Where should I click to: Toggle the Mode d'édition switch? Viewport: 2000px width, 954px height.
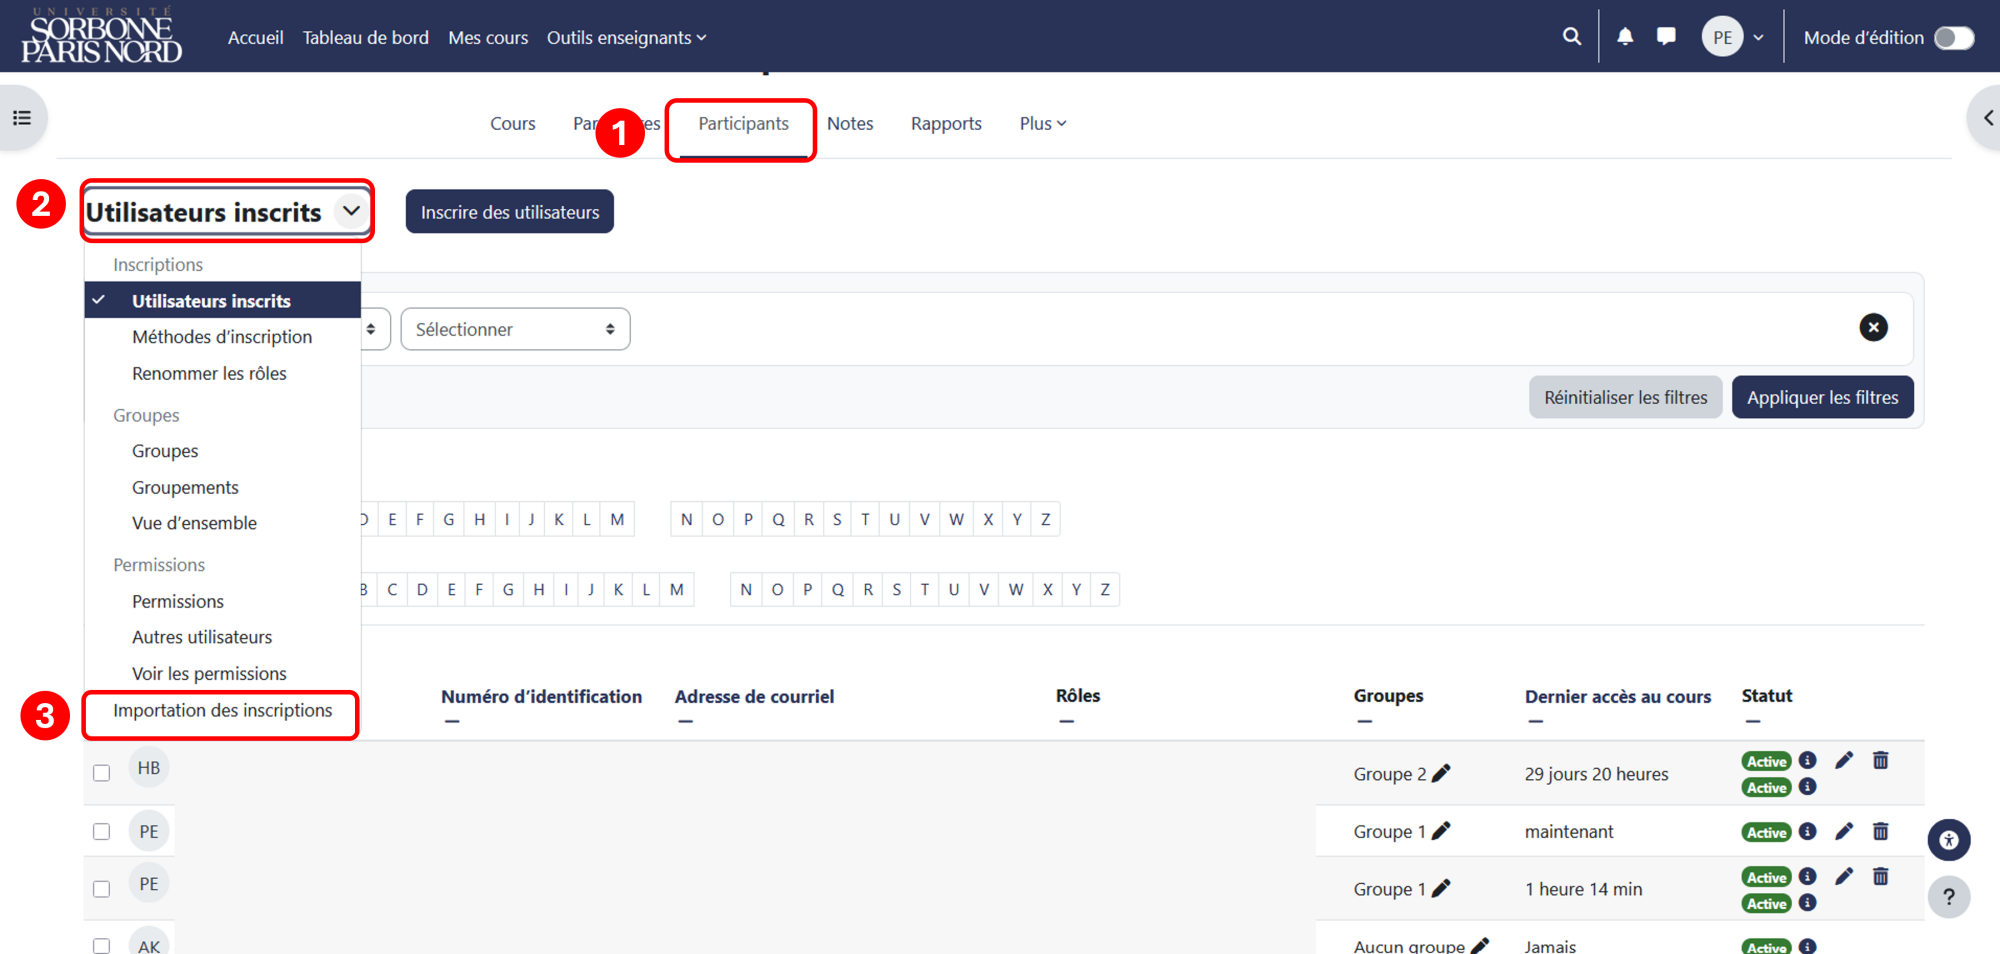(1954, 38)
